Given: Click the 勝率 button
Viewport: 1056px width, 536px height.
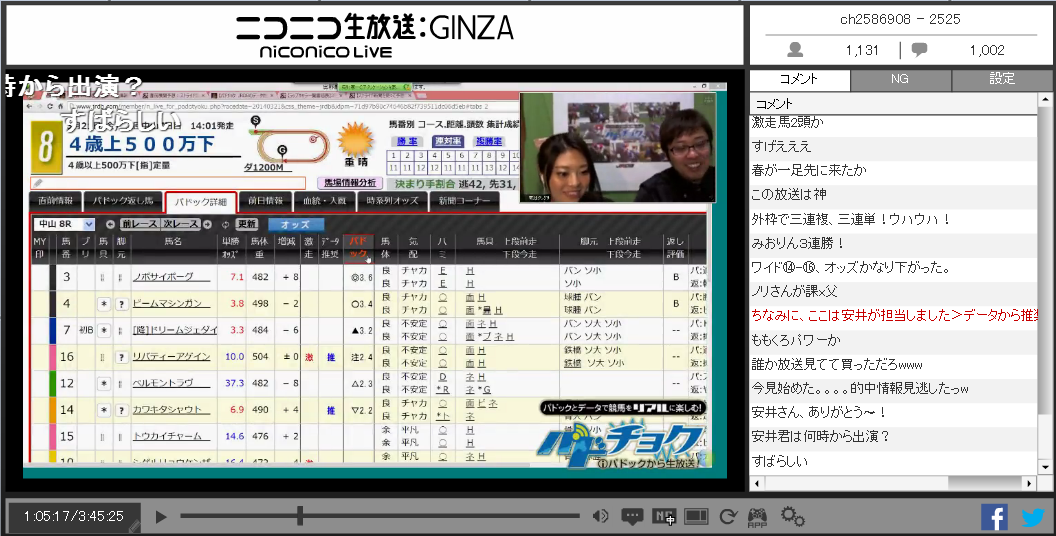Looking at the screenshot, I should click(407, 141).
